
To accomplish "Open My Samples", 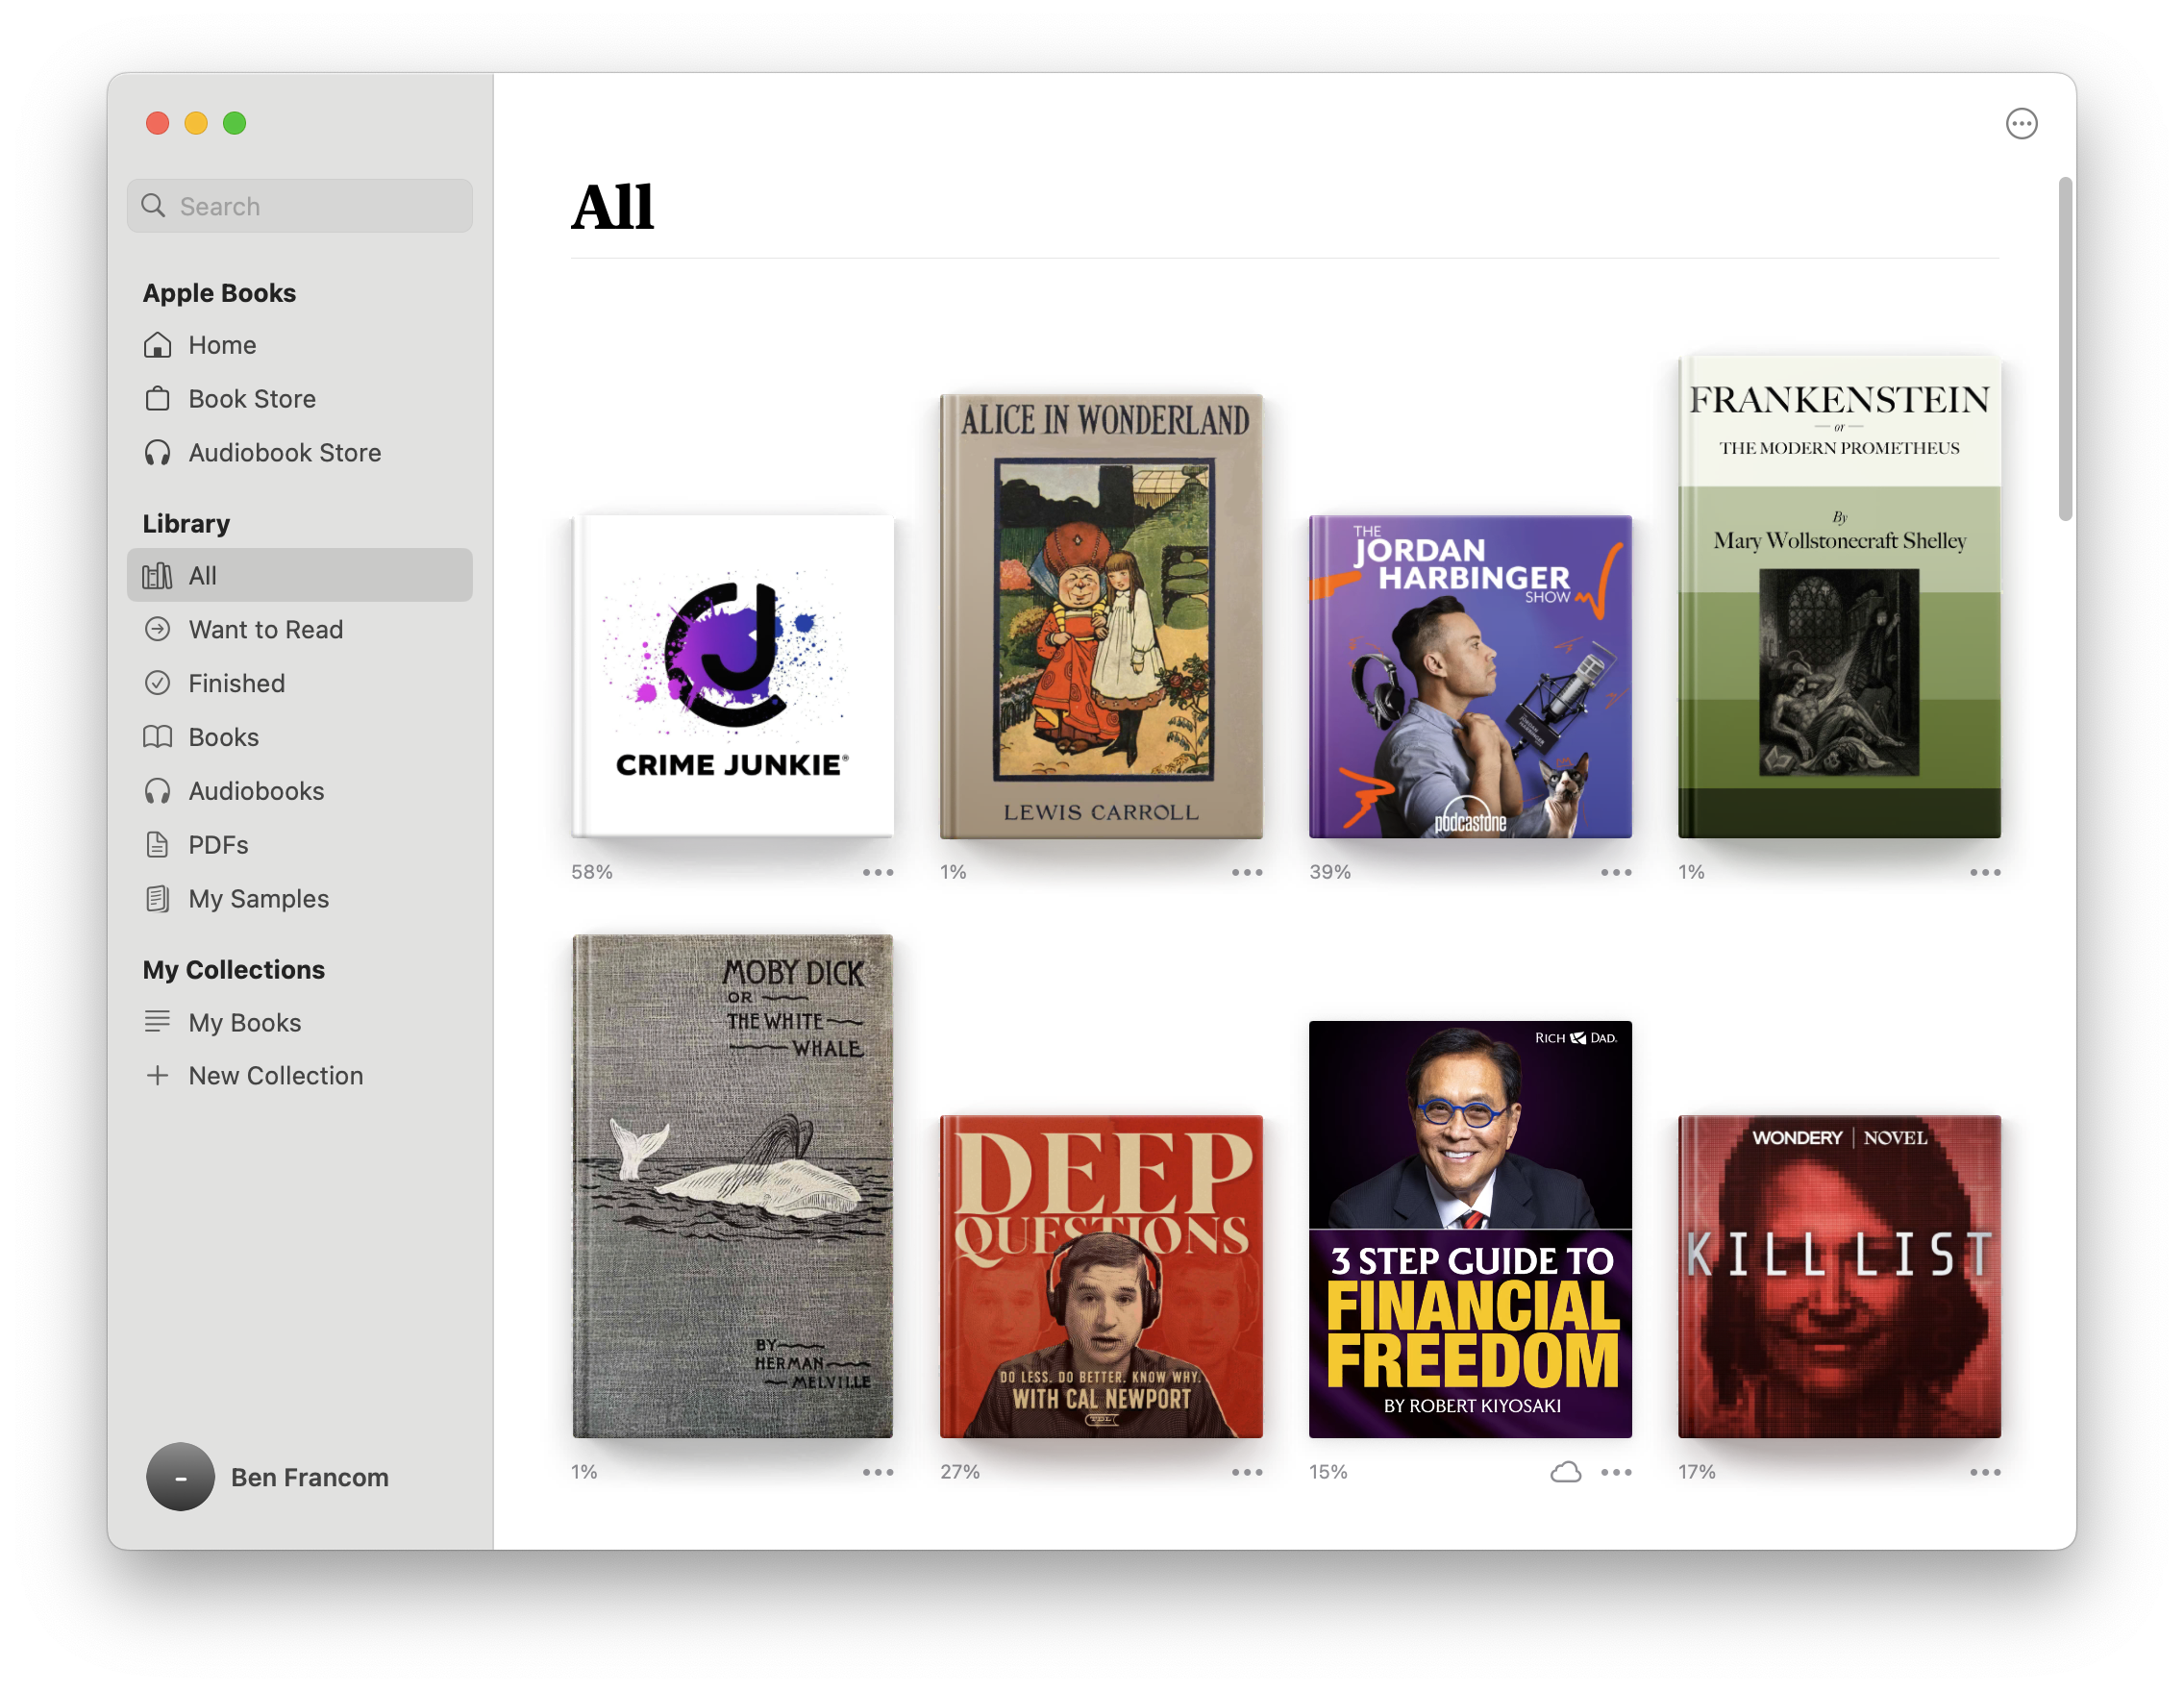I will click(258, 898).
